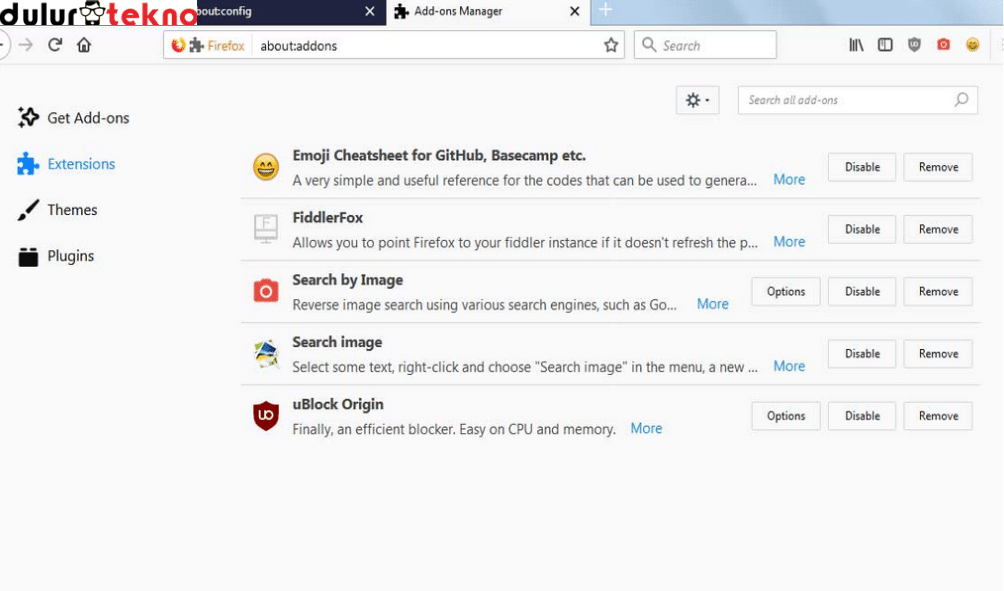Screen dimensions: 1004x591
Task: Click the Search all add-ons field
Action: pos(857,100)
